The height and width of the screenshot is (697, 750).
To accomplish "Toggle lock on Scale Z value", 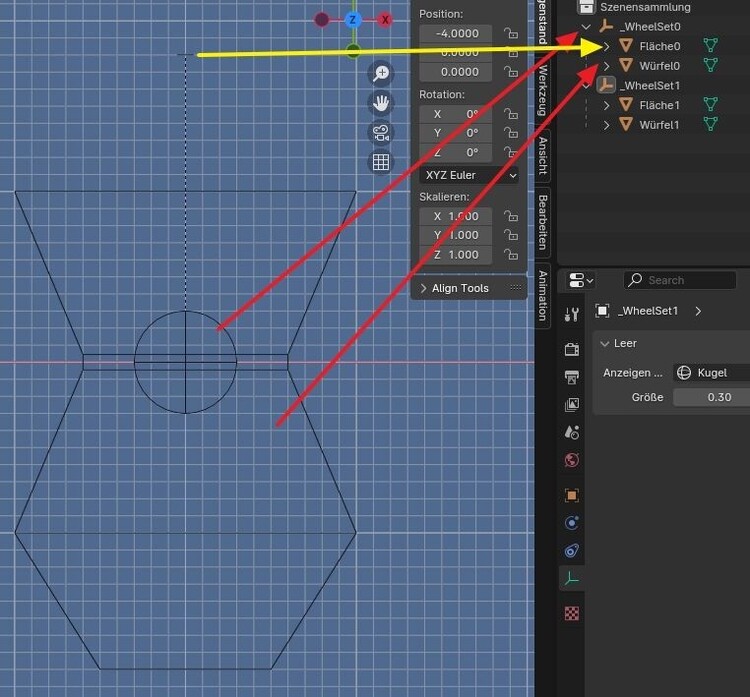I will pos(510,255).
